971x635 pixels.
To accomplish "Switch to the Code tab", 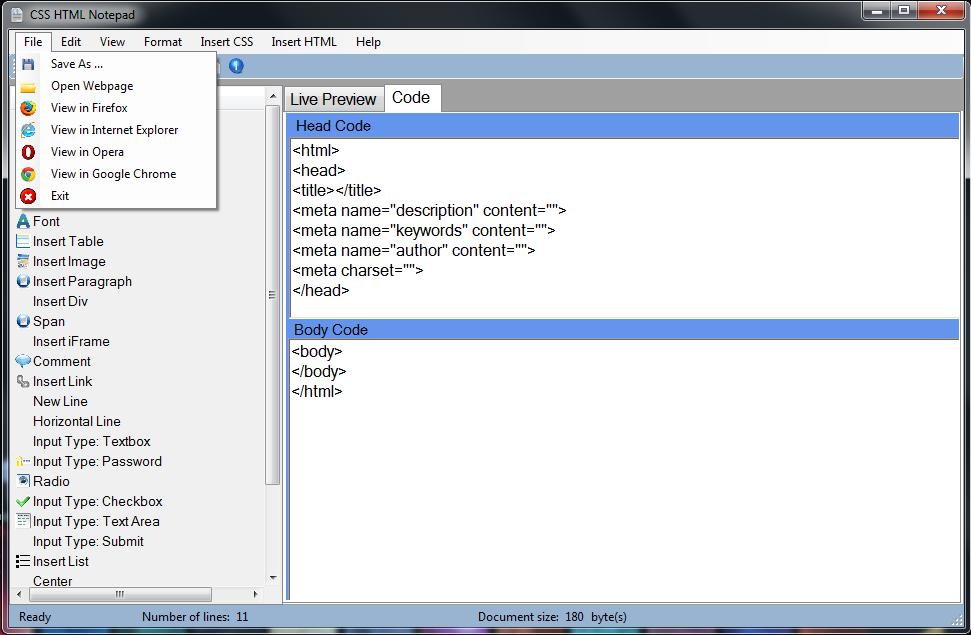I will click(412, 98).
